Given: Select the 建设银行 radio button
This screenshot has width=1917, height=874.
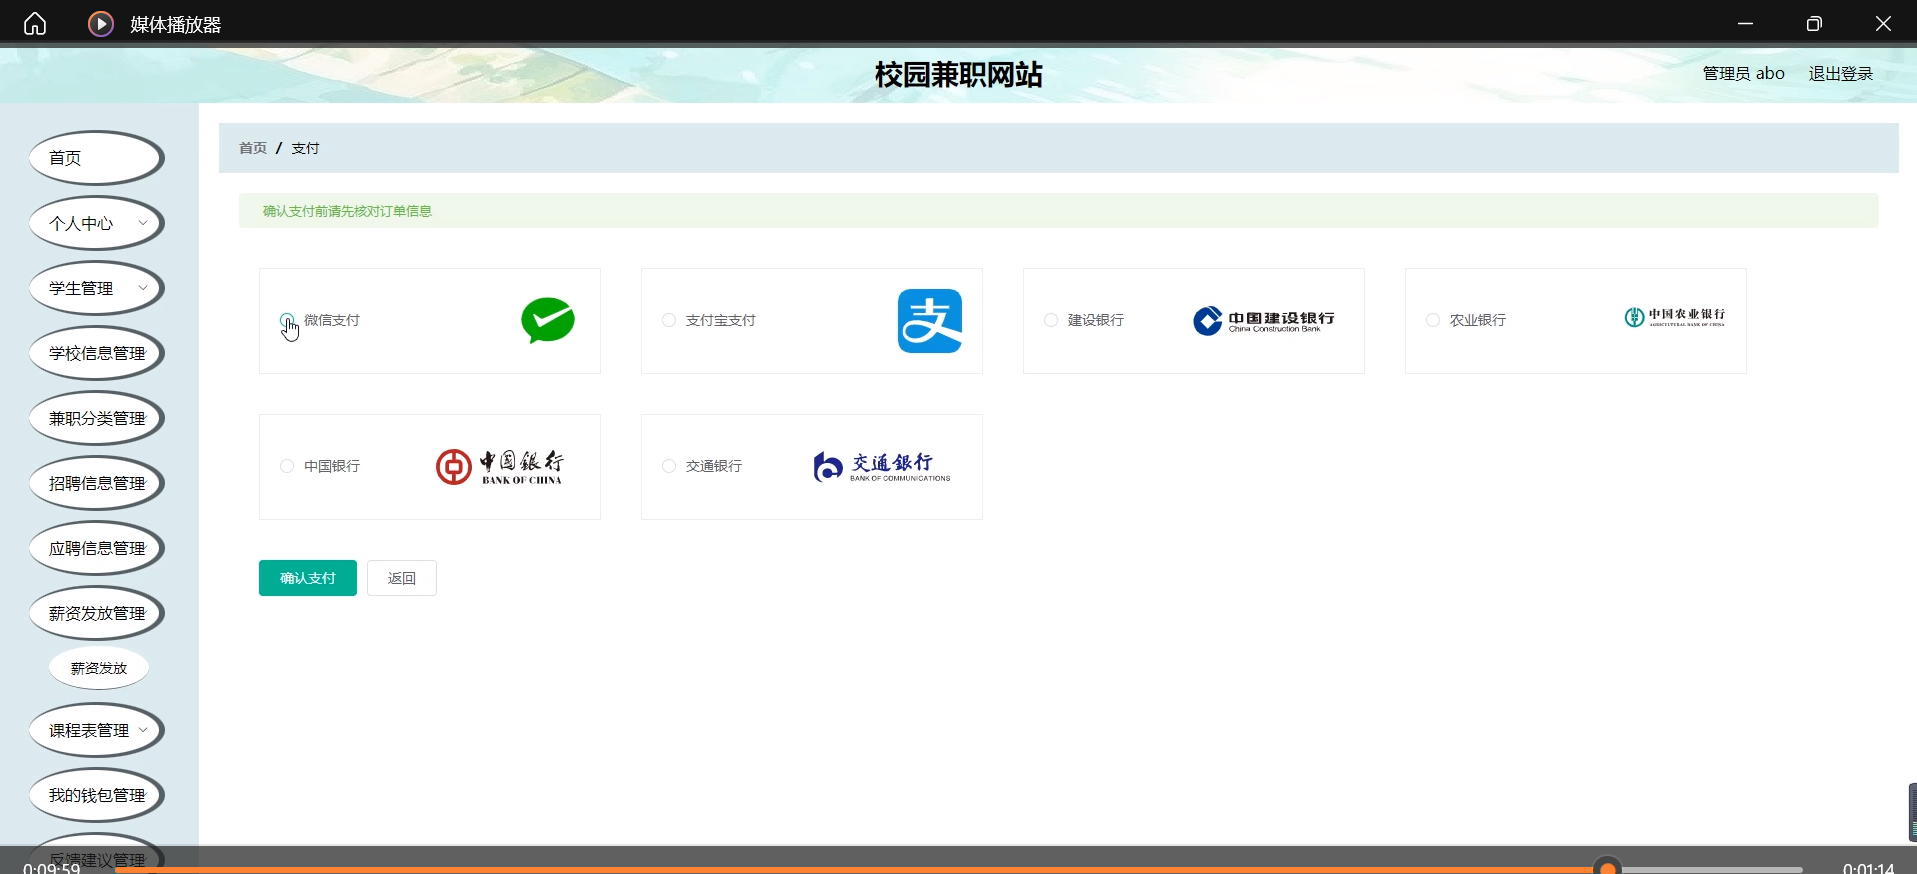Looking at the screenshot, I should 1051,320.
